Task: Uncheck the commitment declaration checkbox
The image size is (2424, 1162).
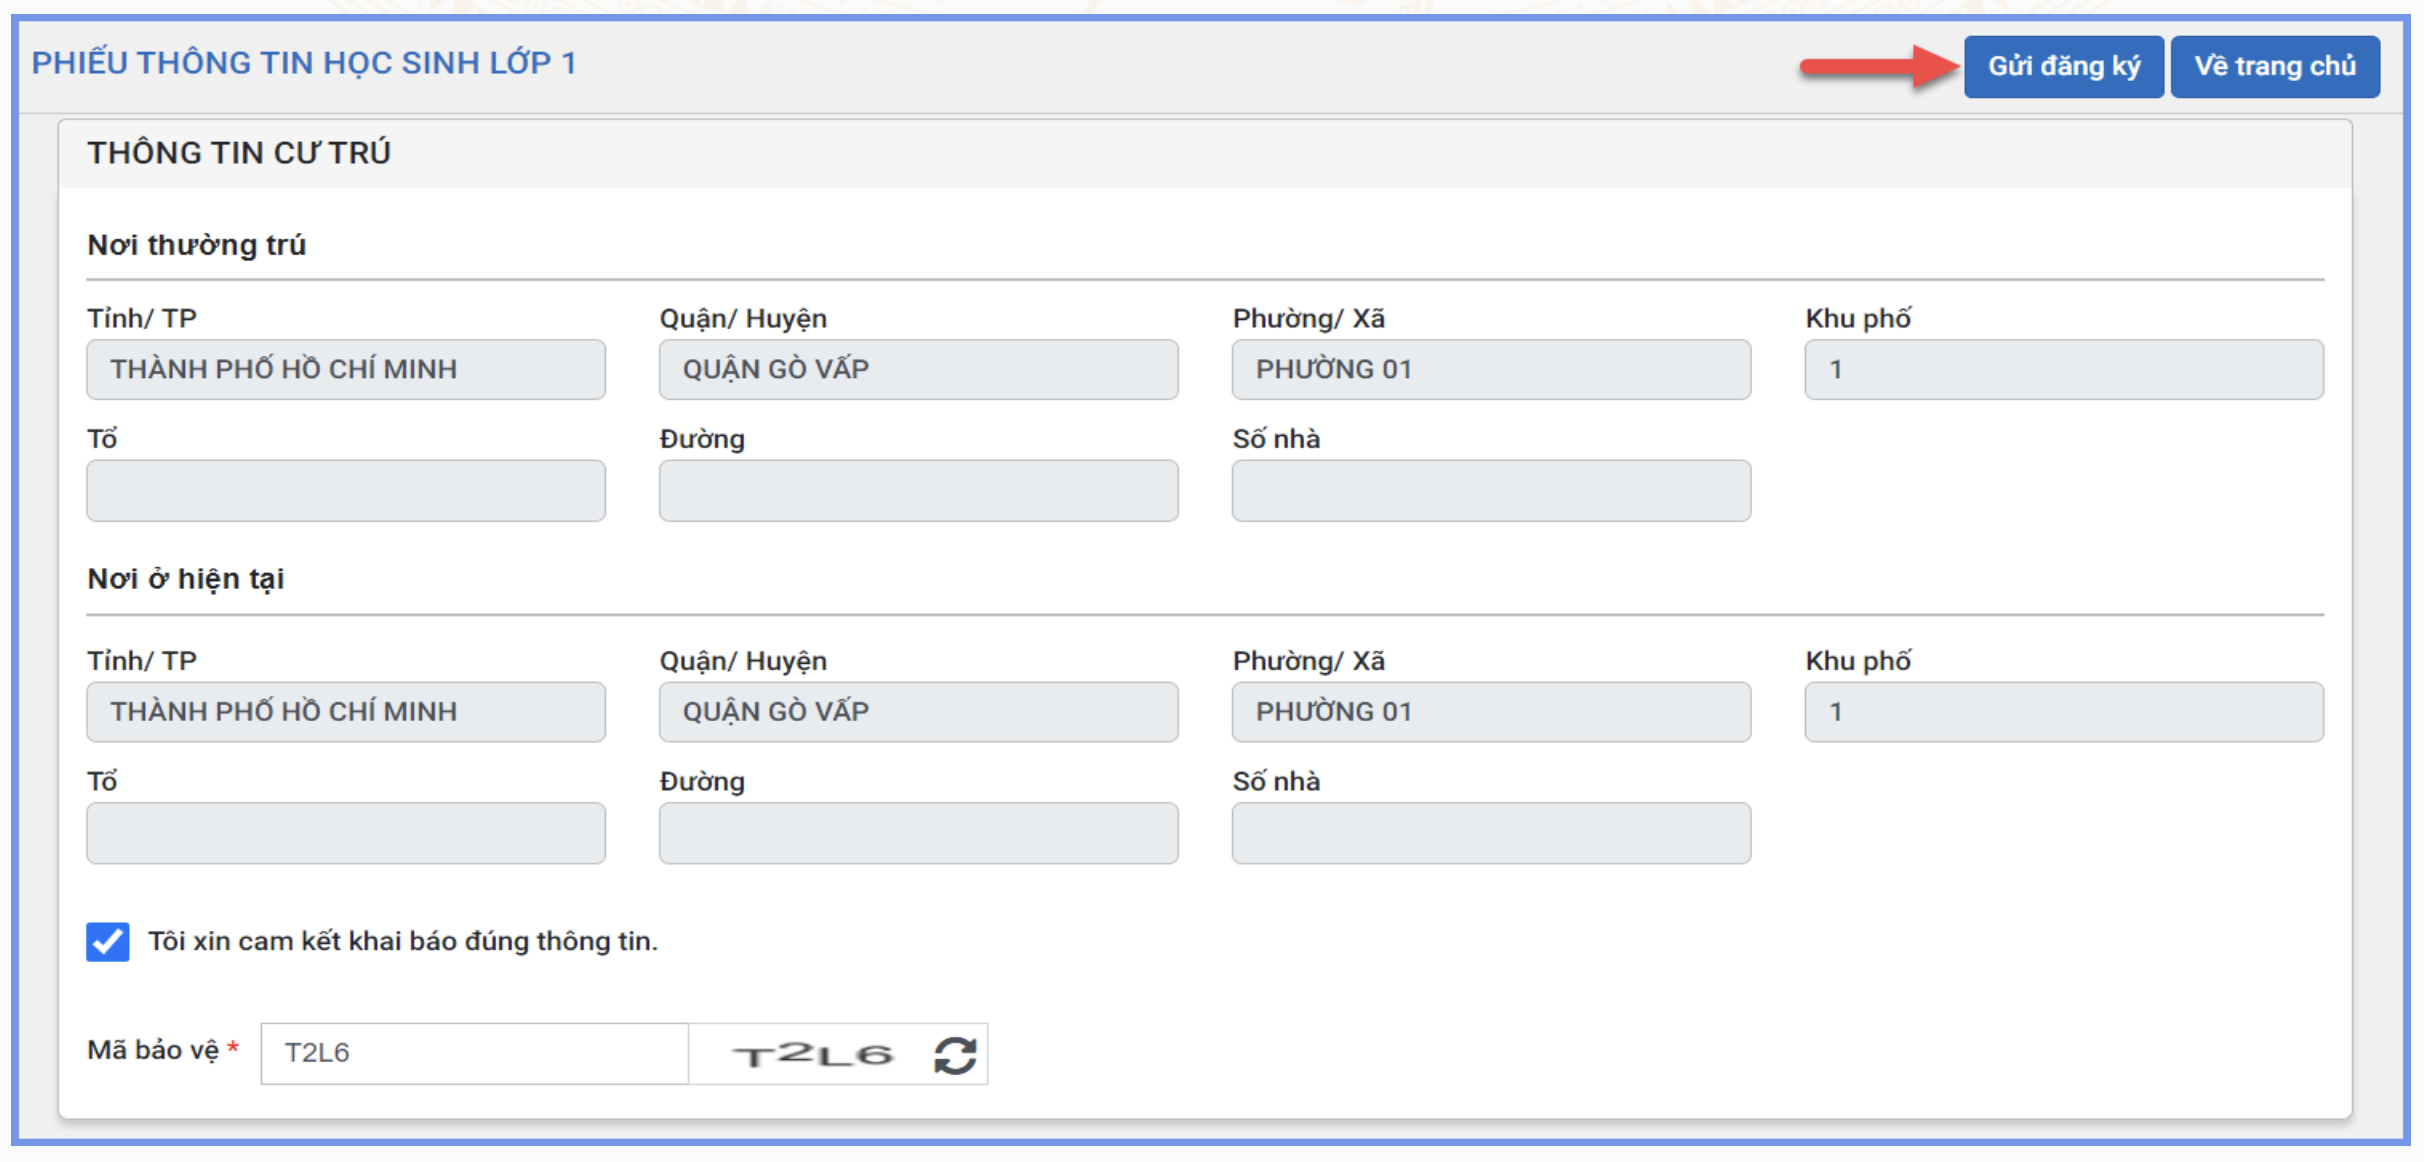Action: 108,941
